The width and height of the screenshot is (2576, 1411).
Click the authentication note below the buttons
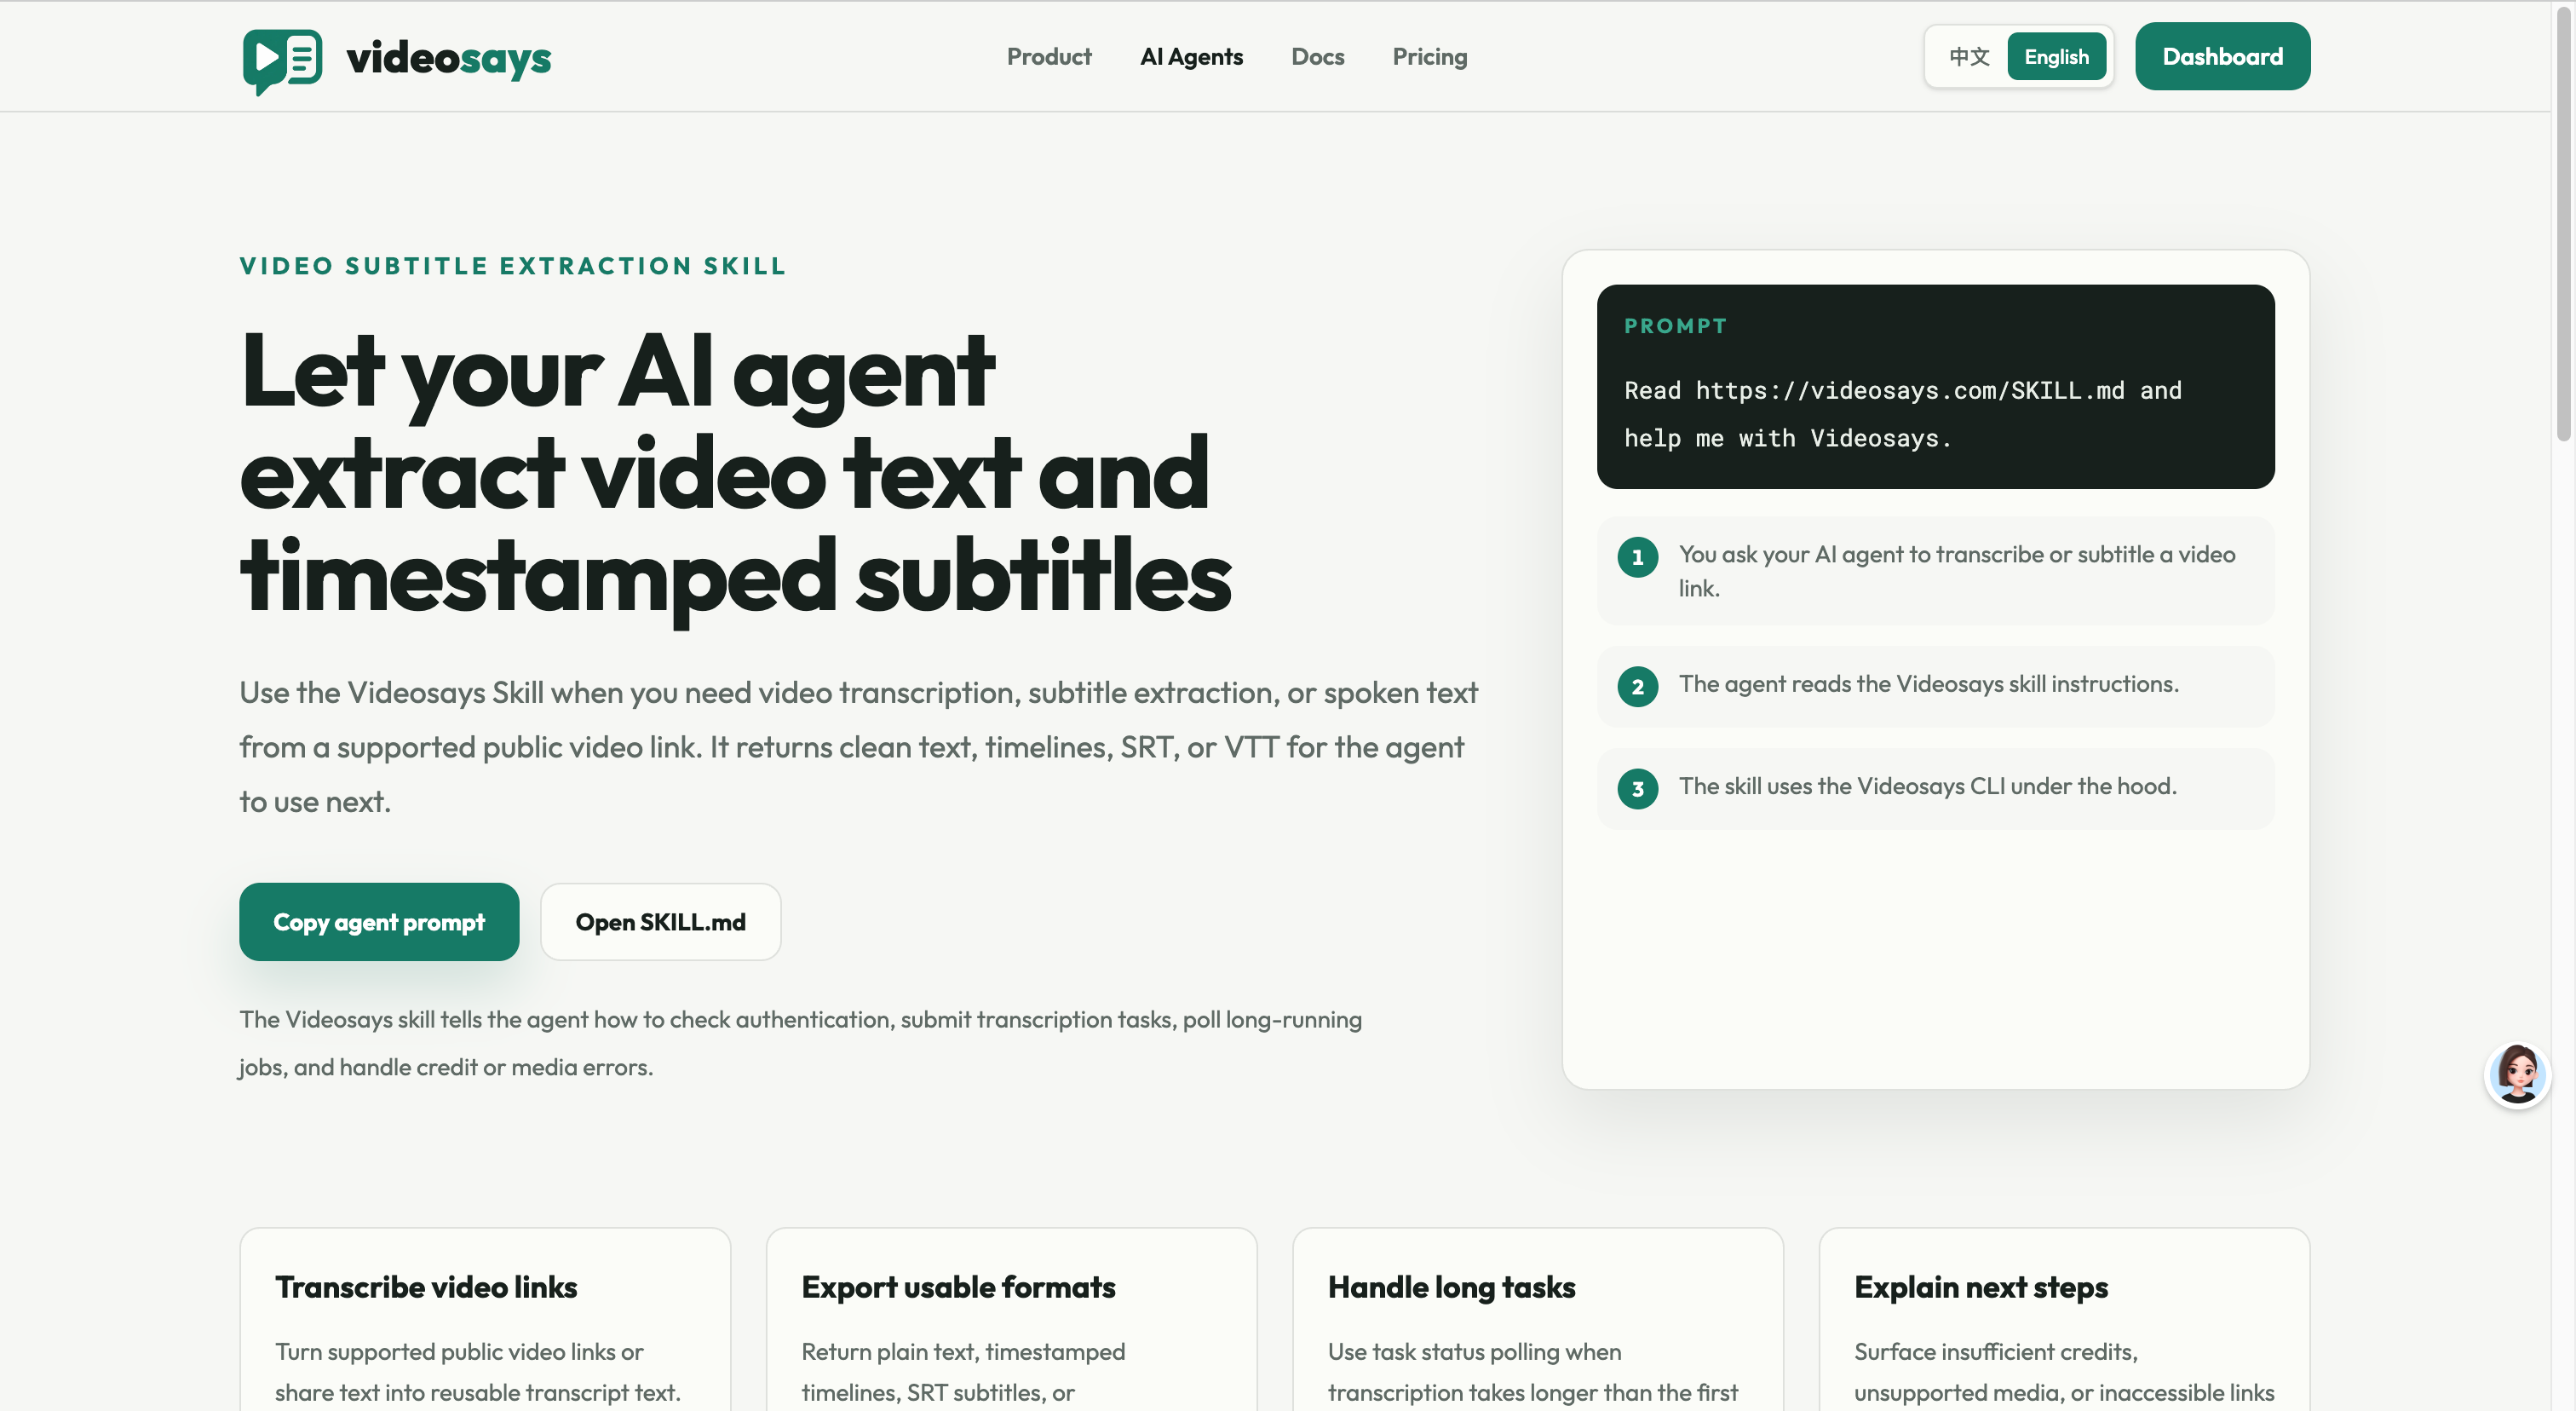click(x=800, y=1043)
